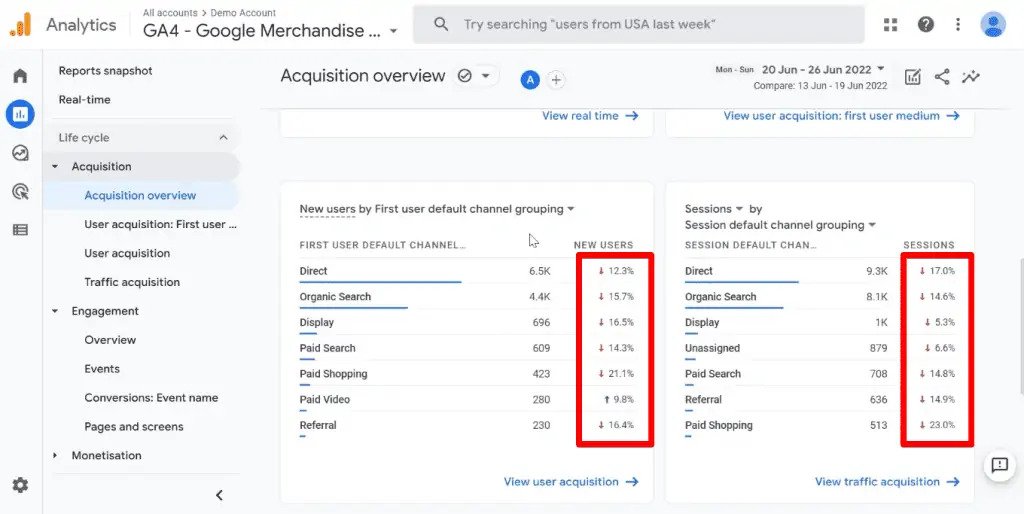Open Admin settings gear
Viewport: 1024px width, 514px height.
20,485
